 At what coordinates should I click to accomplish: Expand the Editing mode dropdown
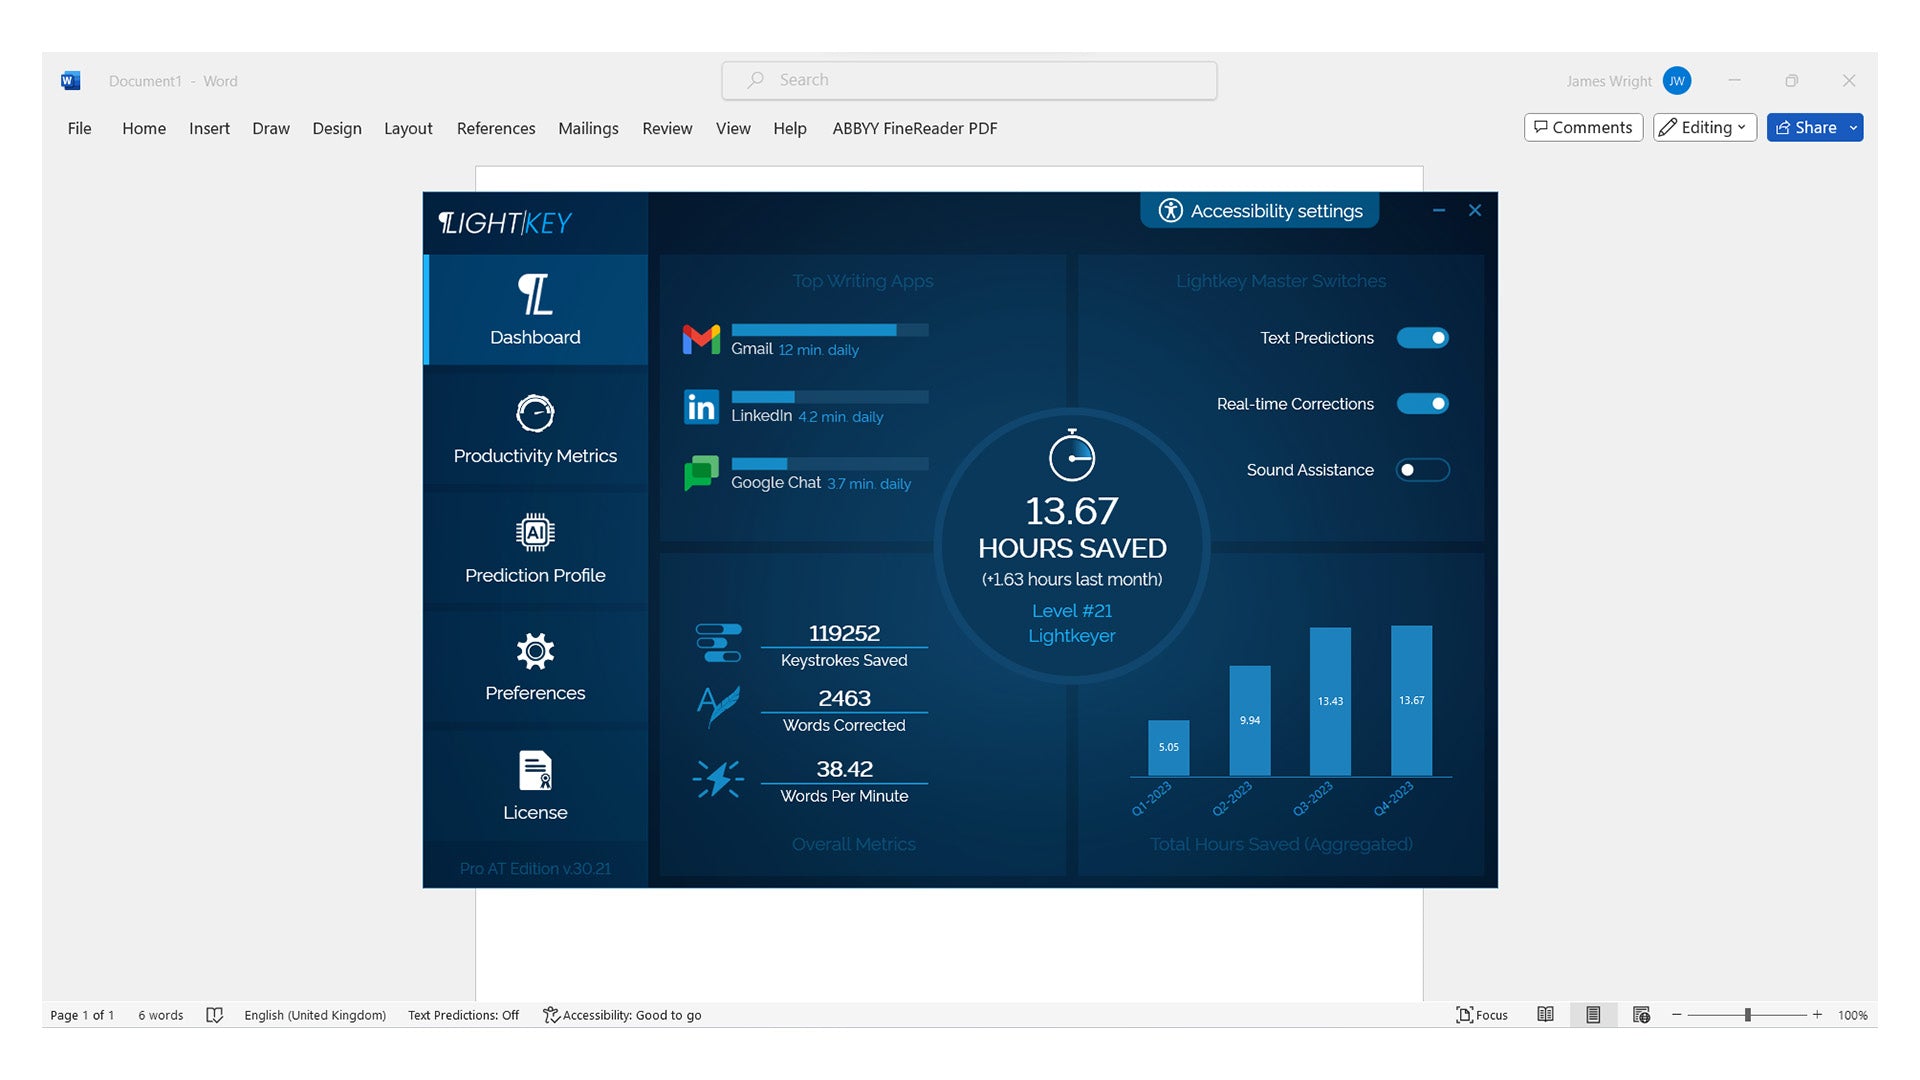tap(1705, 127)
